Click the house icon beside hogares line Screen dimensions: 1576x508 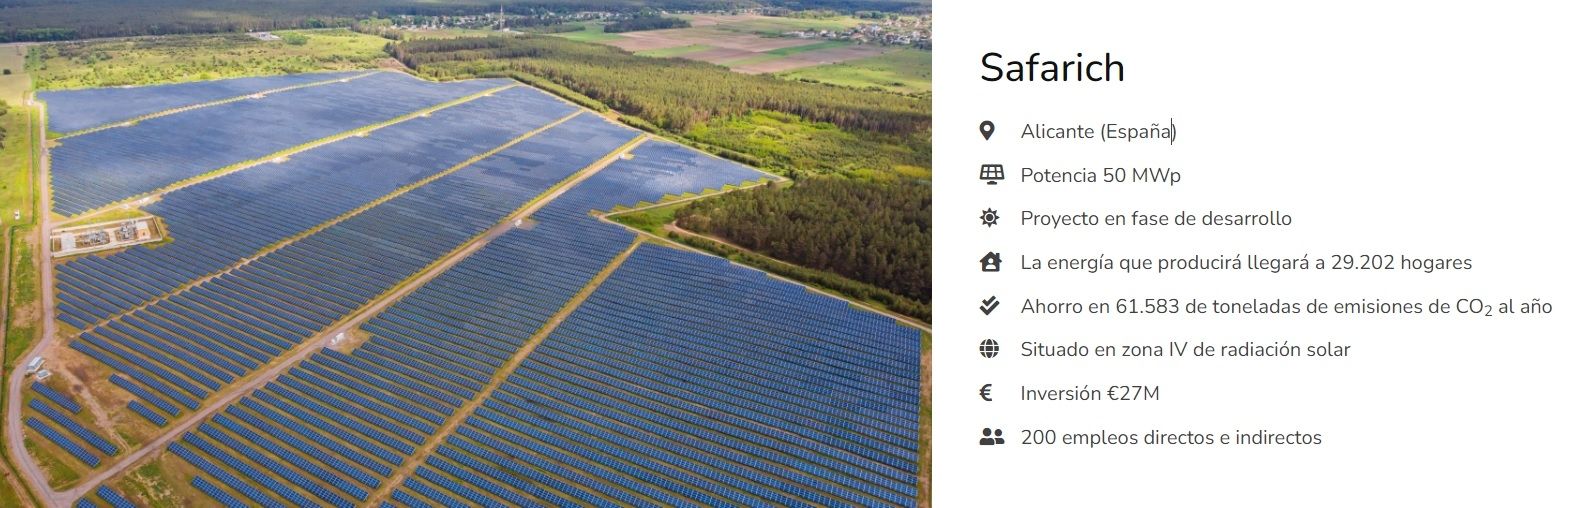[x=990, y=262]
